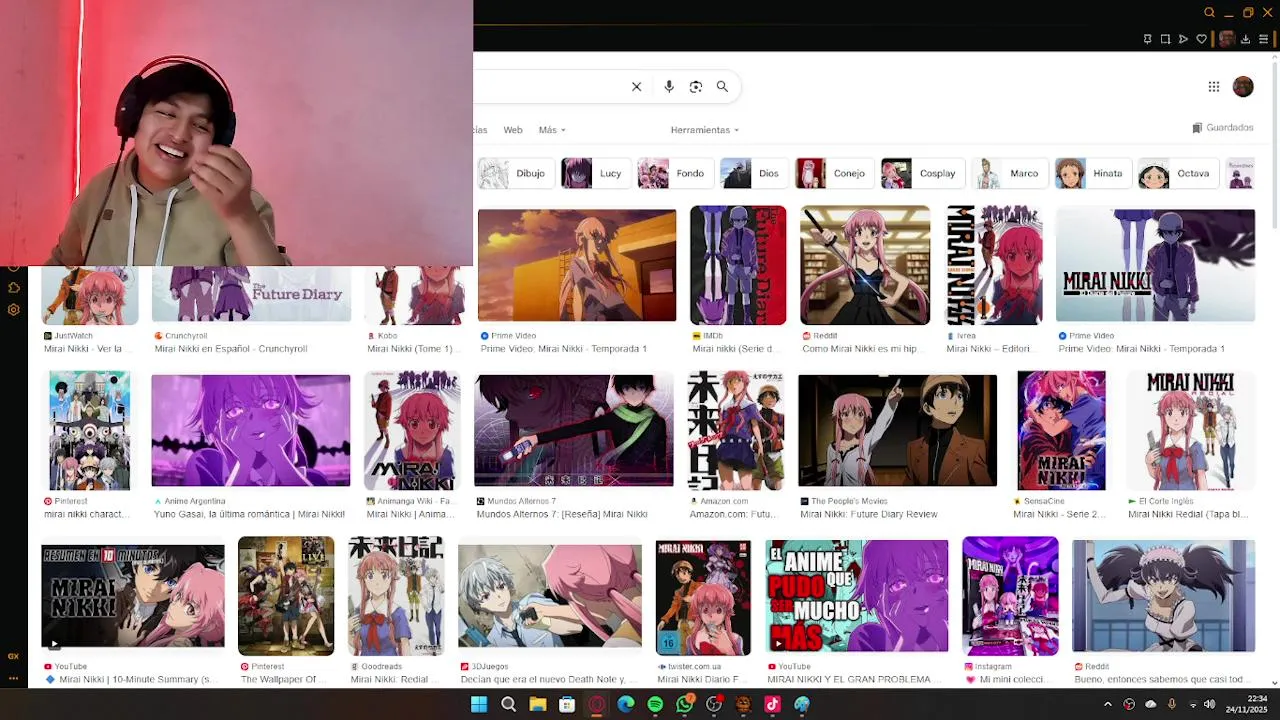The image size is (1280, 720).
Task: Open the IMDb Future Diary poster thumbnail
Action: pos(738,265)
